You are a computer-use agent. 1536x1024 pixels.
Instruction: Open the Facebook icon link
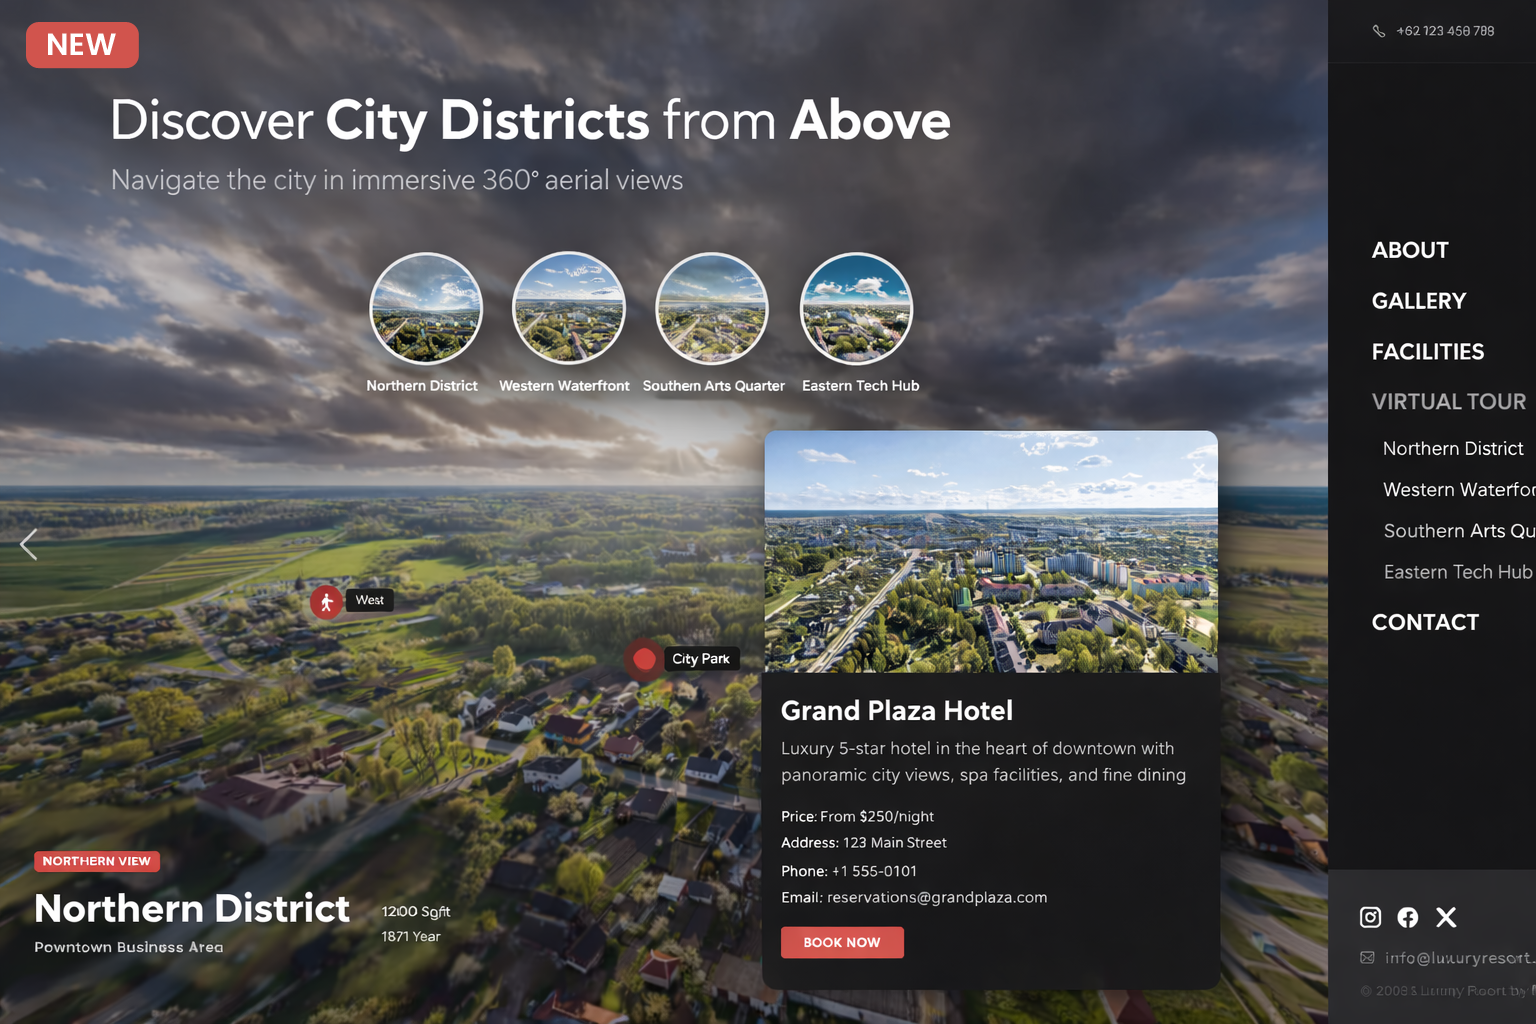(x=1408, y=917)
